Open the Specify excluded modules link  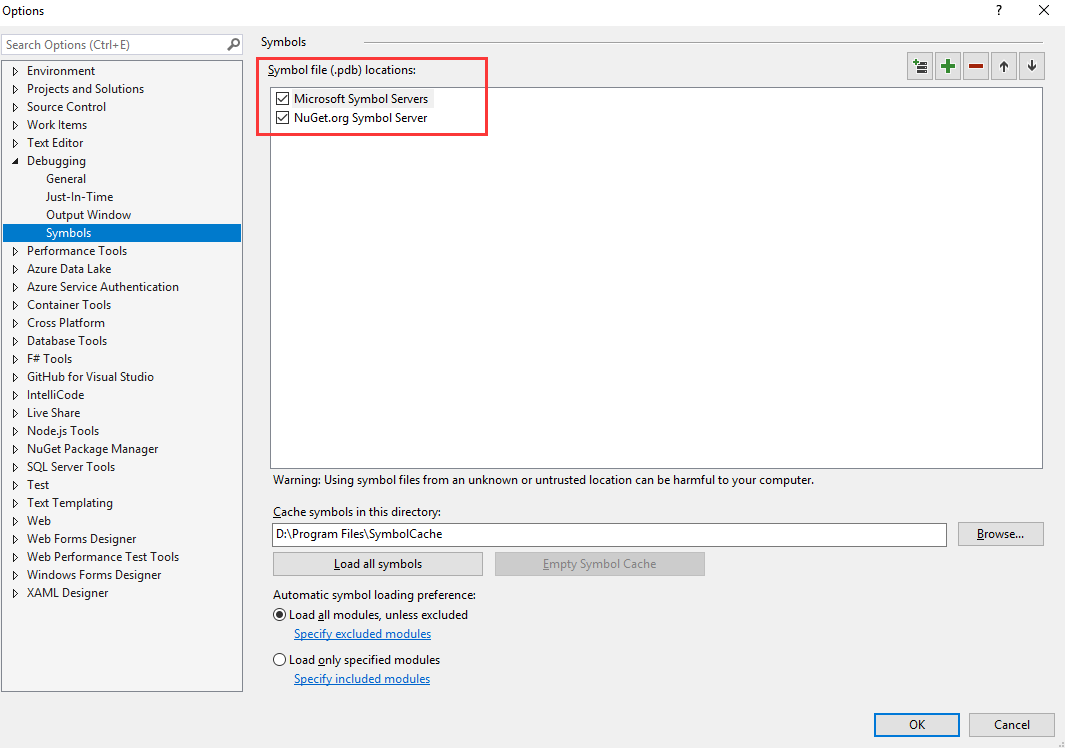[362, 634]
